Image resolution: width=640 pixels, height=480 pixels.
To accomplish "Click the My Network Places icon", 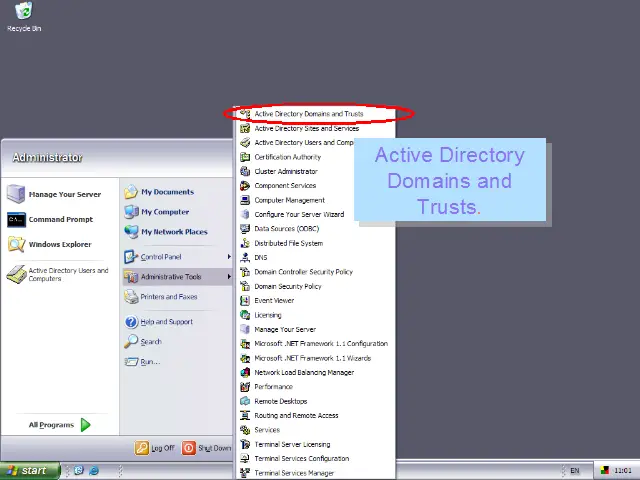I will pos(131,231).
